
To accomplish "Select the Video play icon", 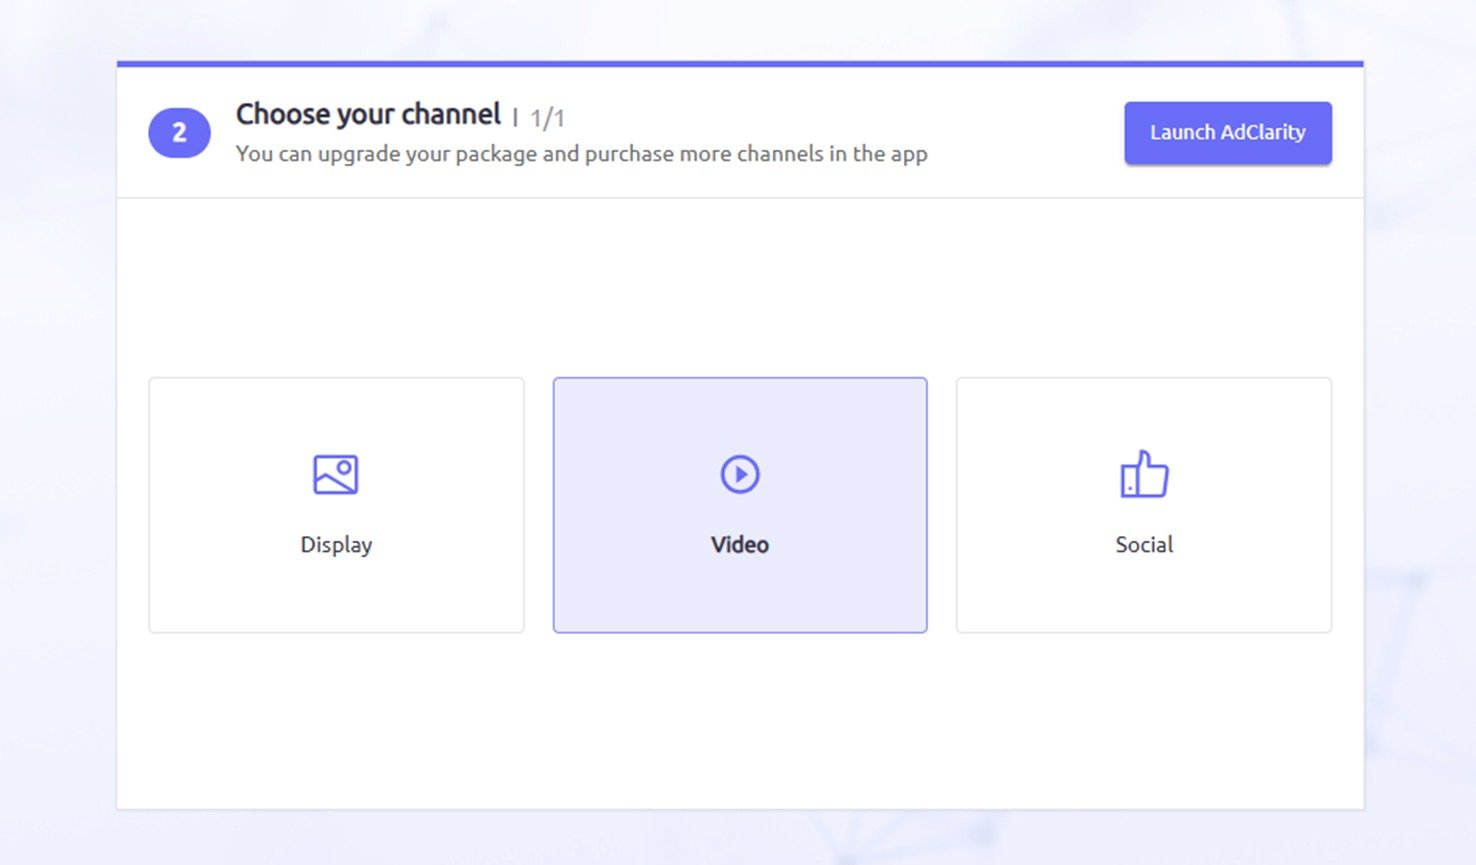I will tap(739, 474).
